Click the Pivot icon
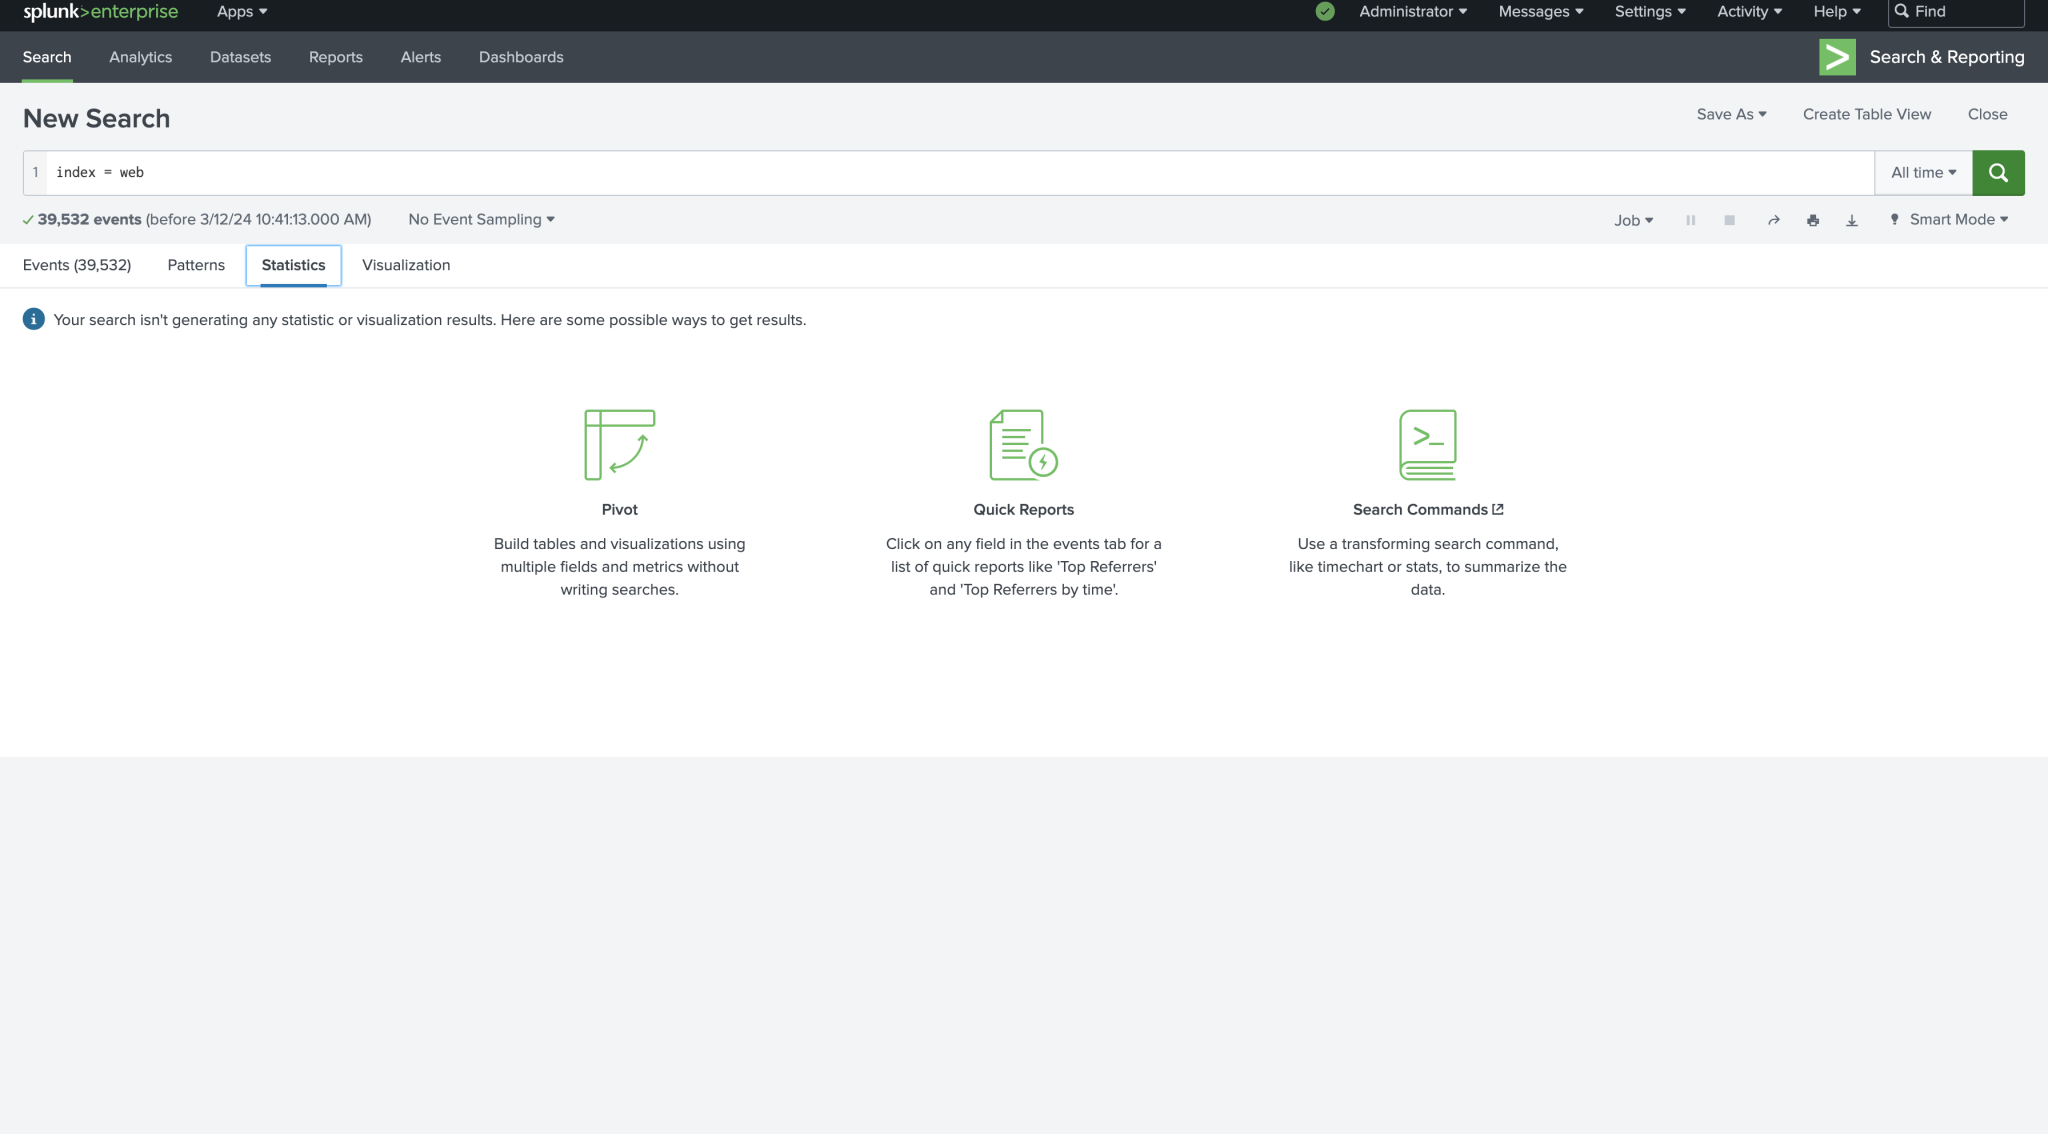 (x=619, y=445)
